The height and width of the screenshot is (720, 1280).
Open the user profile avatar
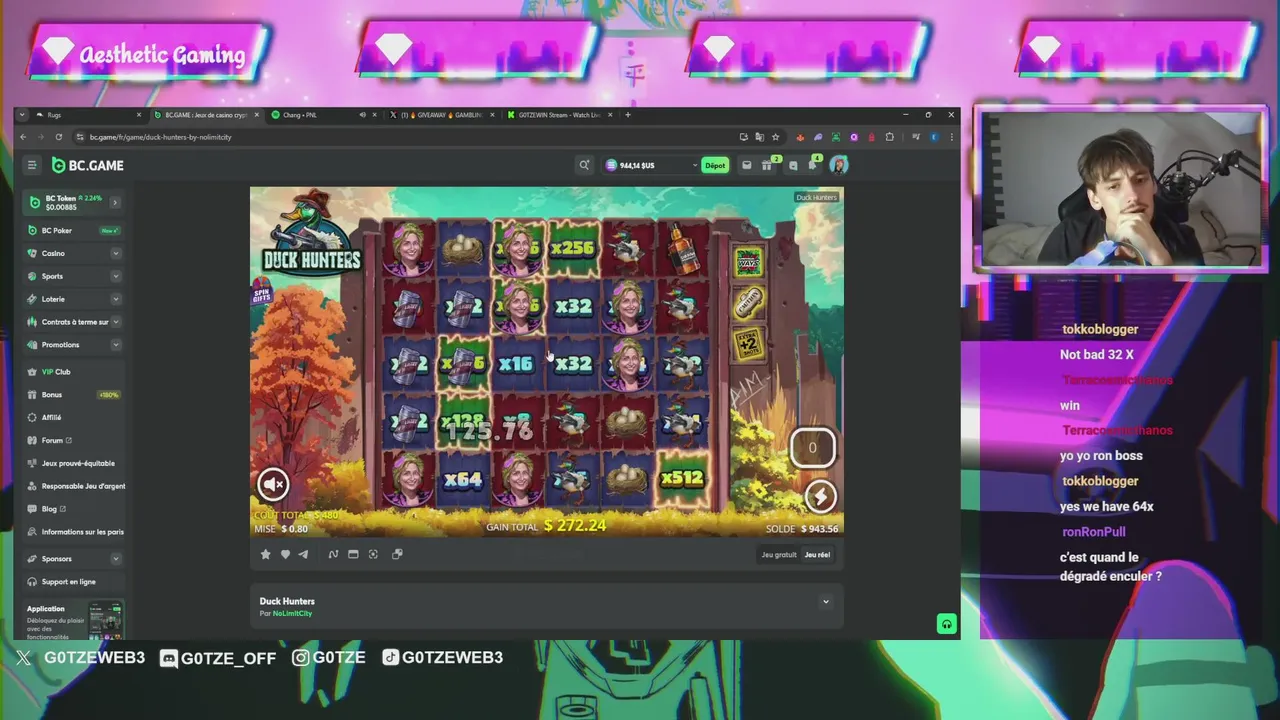(x=839, y=165)
